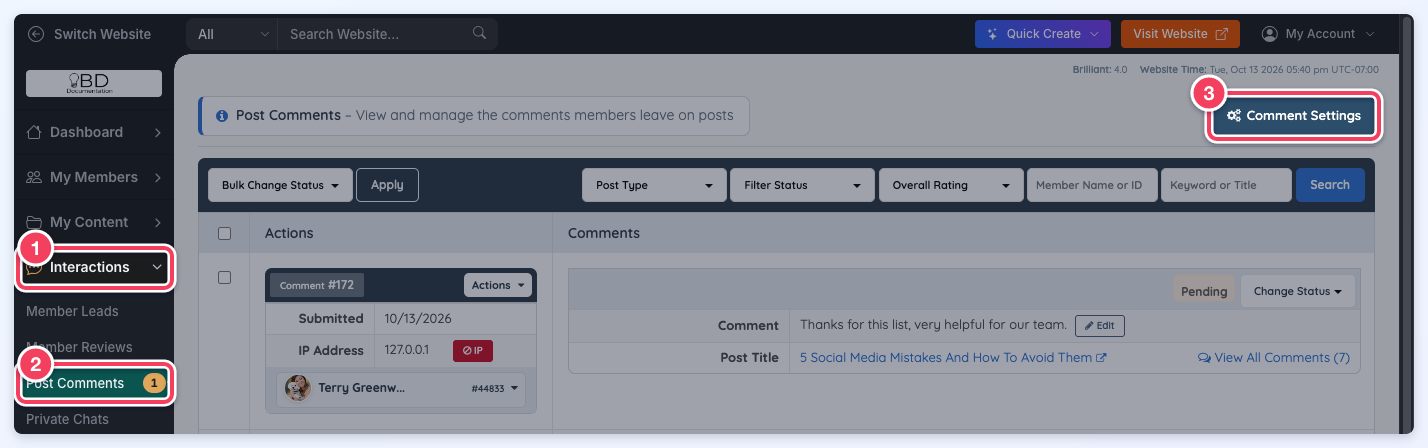Click the BD Documentation logo
This screenshot has height=448, width=1428.
click(x=94, y=83)
